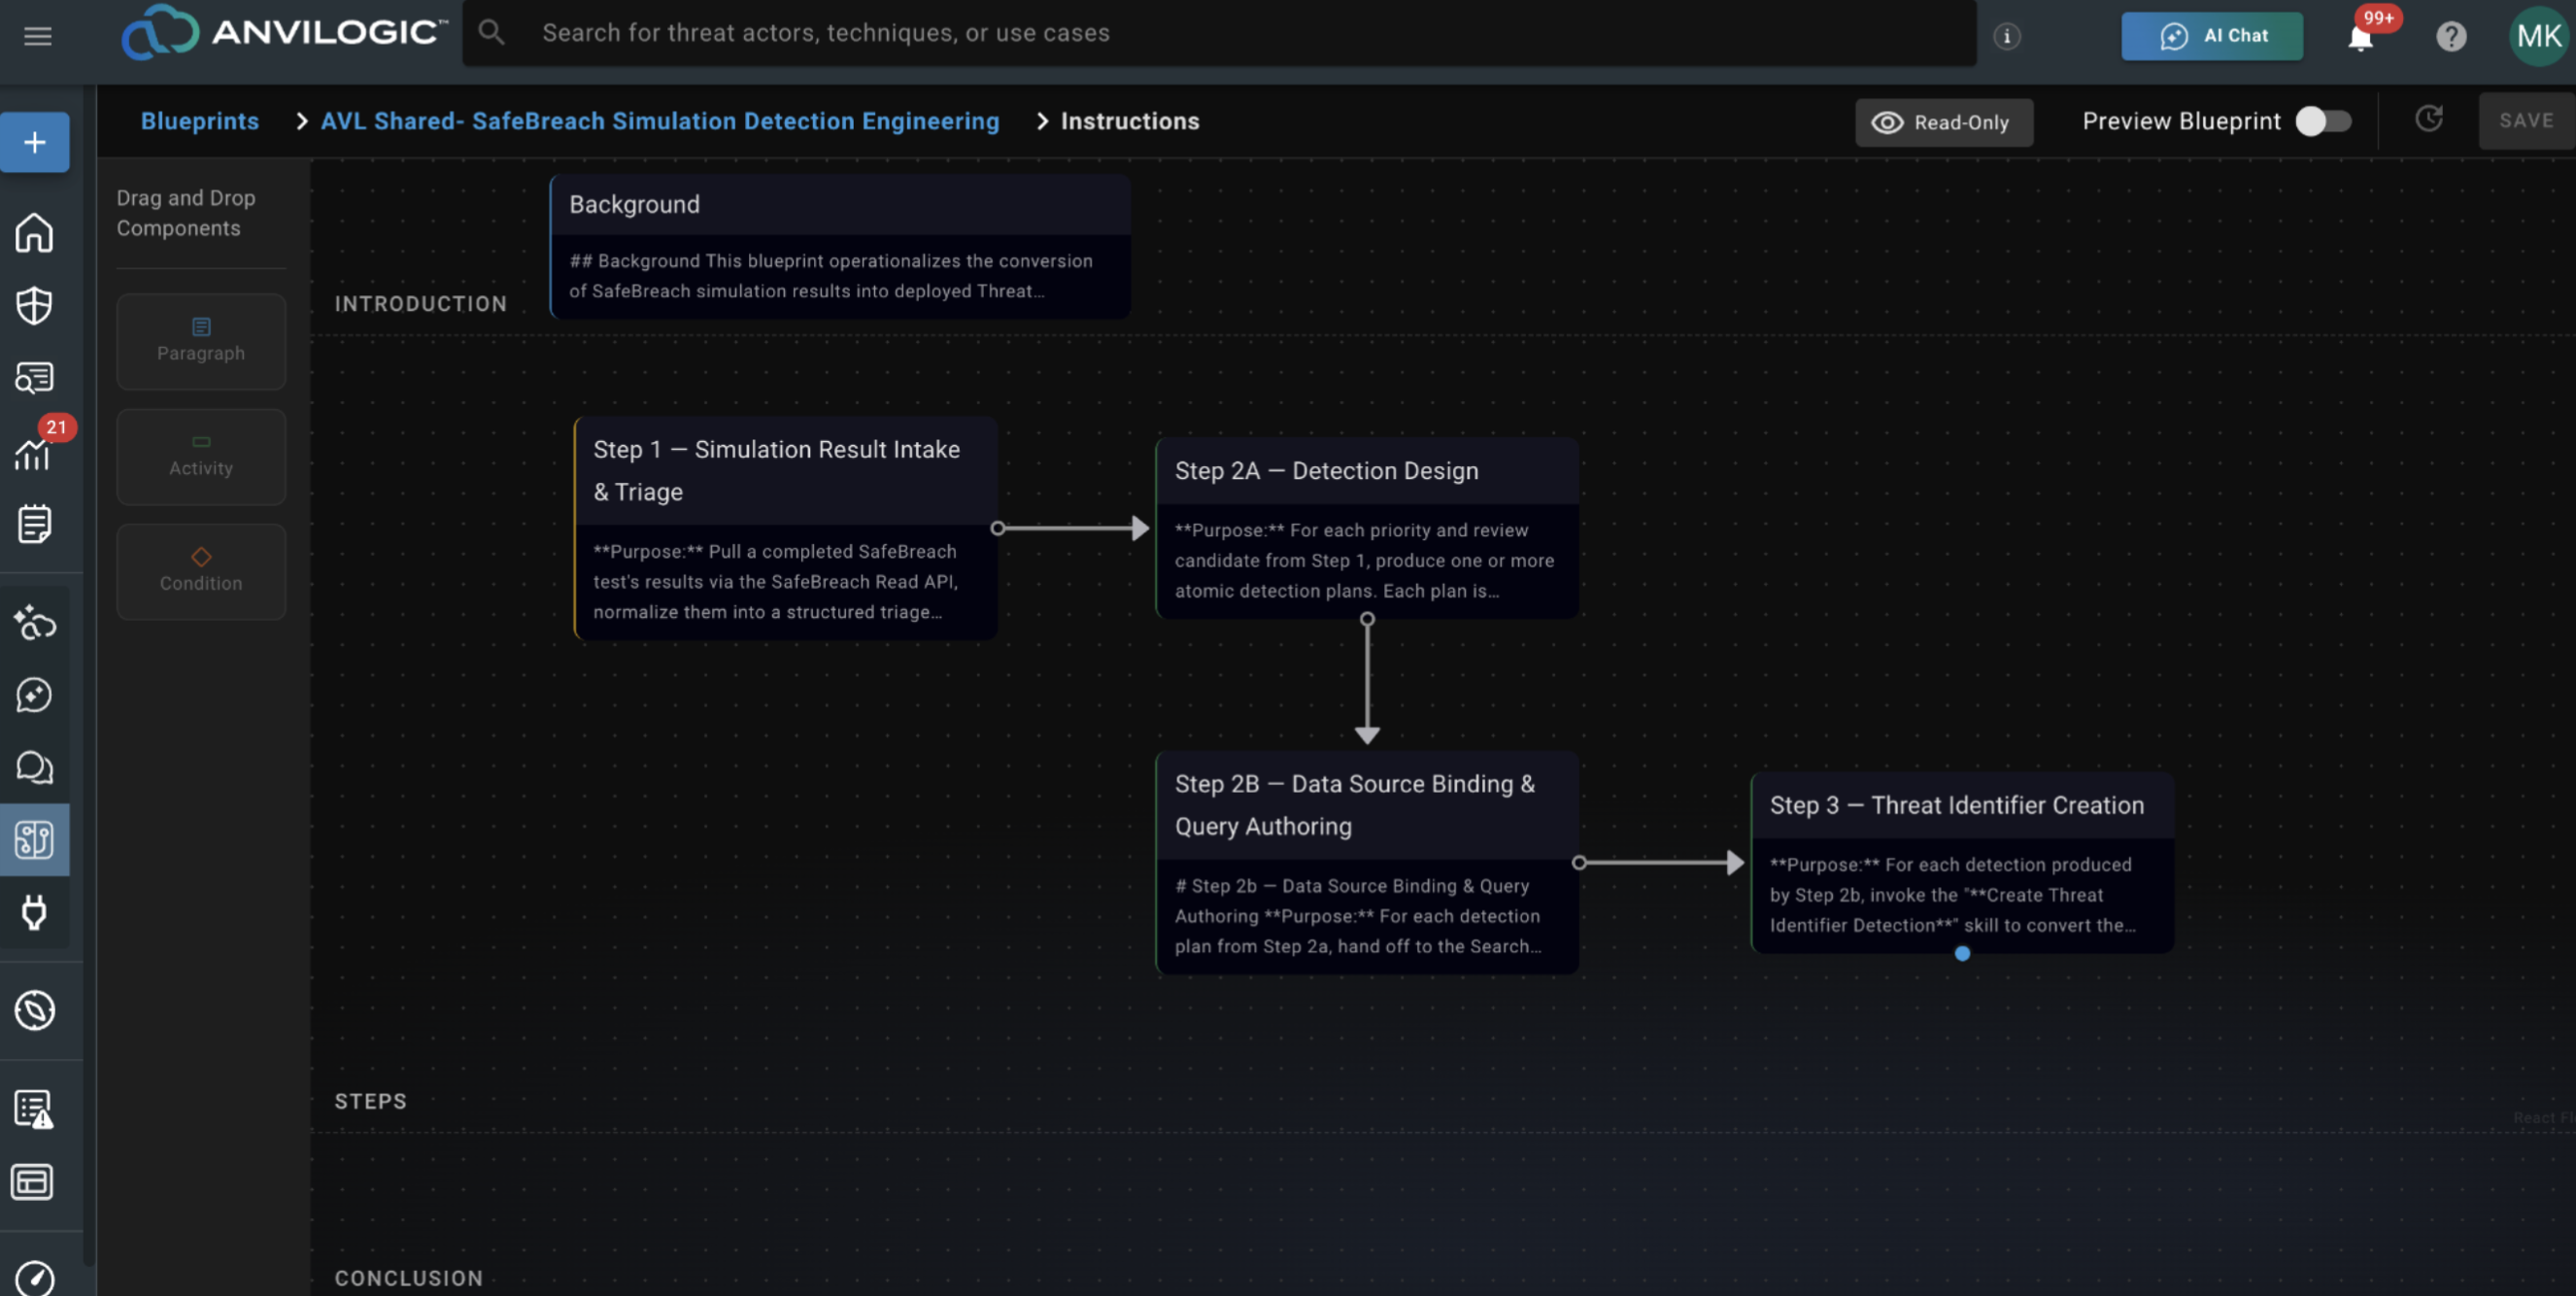Image resolution: width=2576 pixels, height=1296 pixels.
Task: Click the search magnifier icon
Action: click(x=491, y=33)
